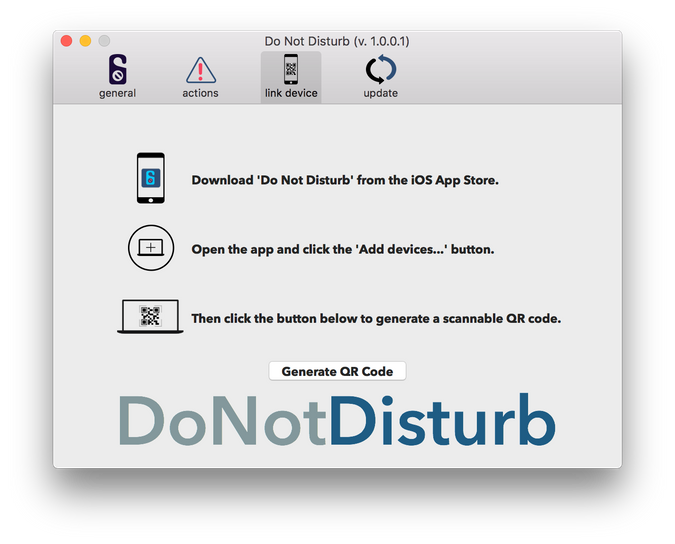This screenshot has width=675, height=544.
Task: Switch to the 'actions' tab label
Action: coord(200,94)
